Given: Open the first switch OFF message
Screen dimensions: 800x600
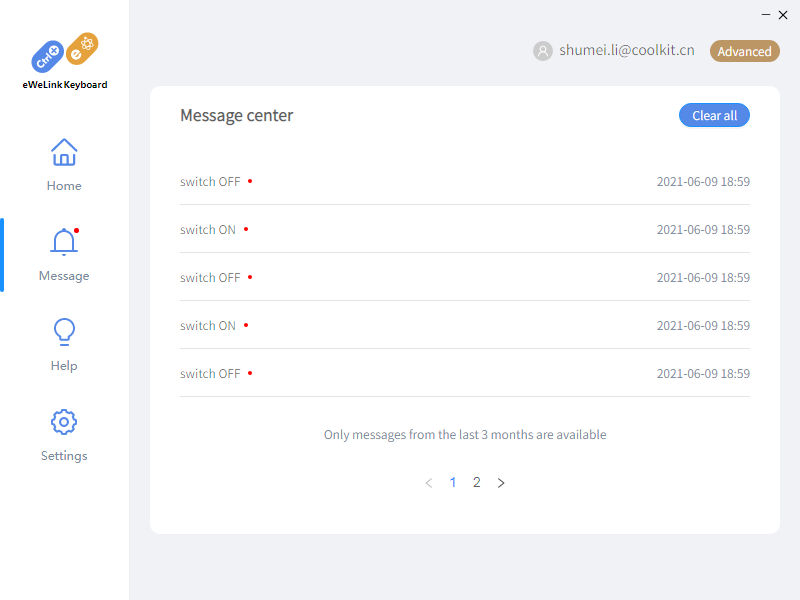Looking at the screenshot, I should click(x=211, y=182).
